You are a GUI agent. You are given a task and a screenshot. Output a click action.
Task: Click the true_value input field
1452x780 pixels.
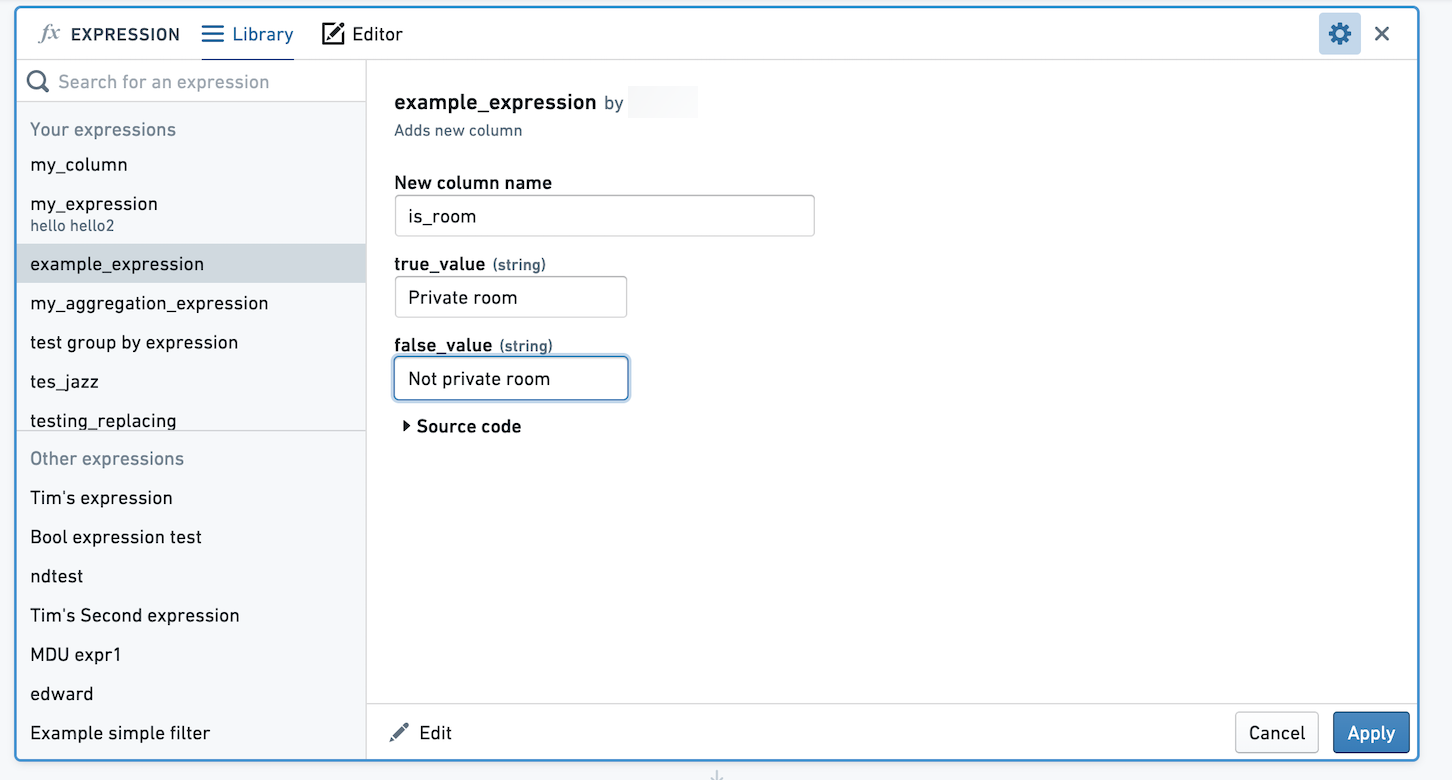coord(511,297)
